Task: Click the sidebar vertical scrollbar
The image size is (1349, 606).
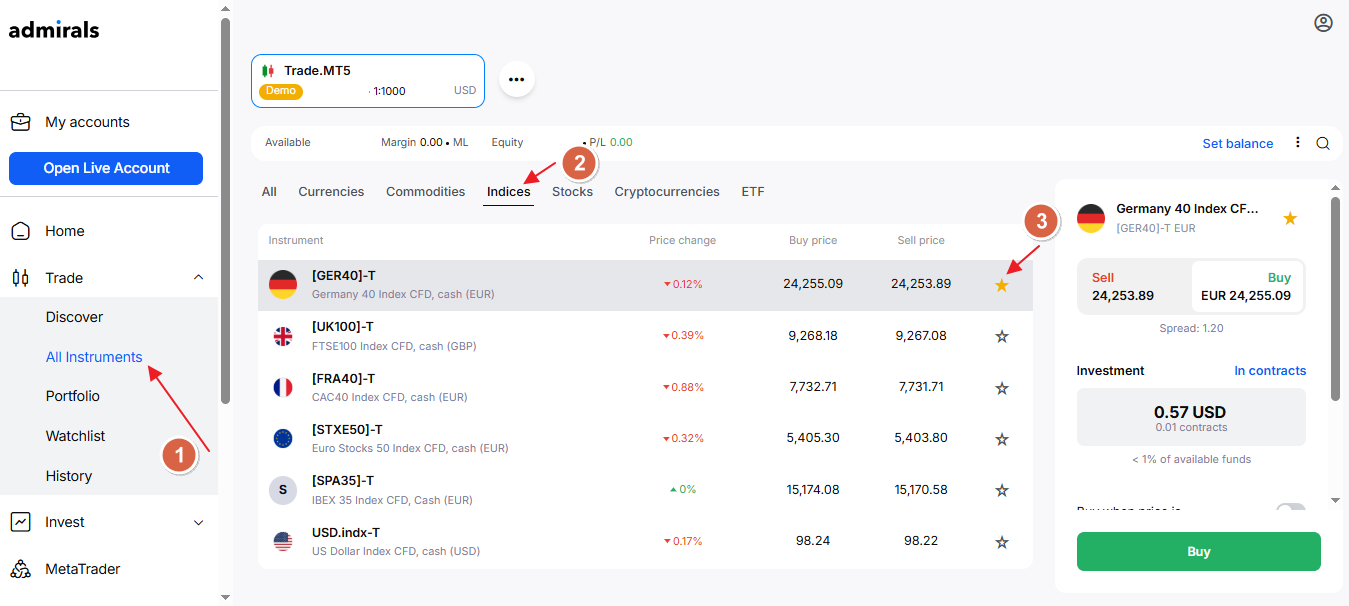Action: click(225, 210)
